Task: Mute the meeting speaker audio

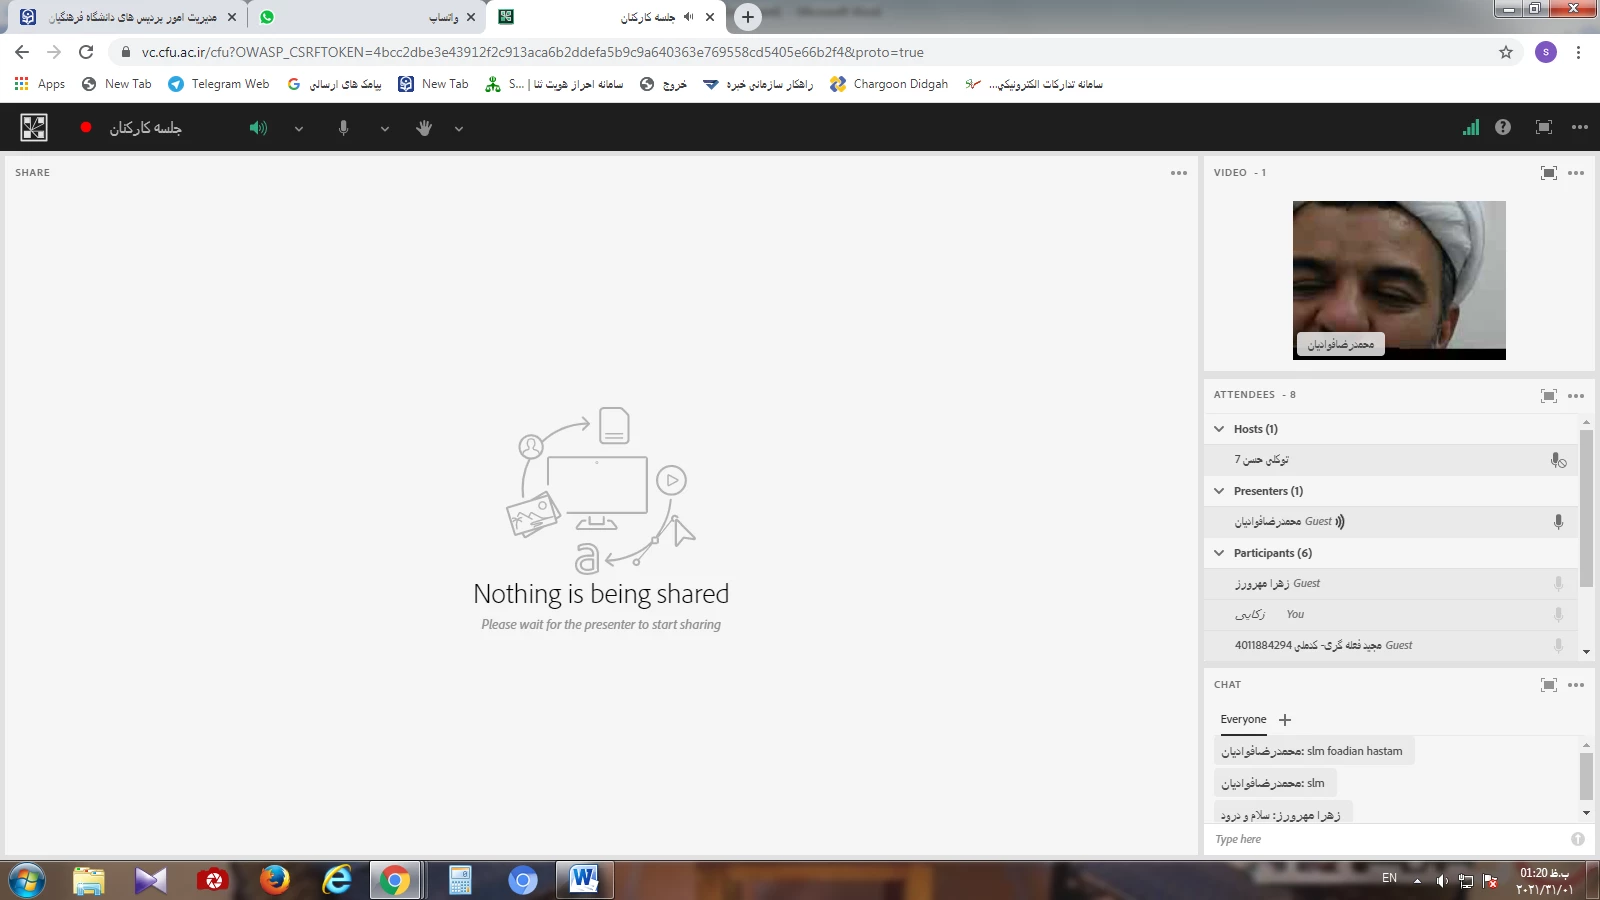Action: click(x=258, y=128)
